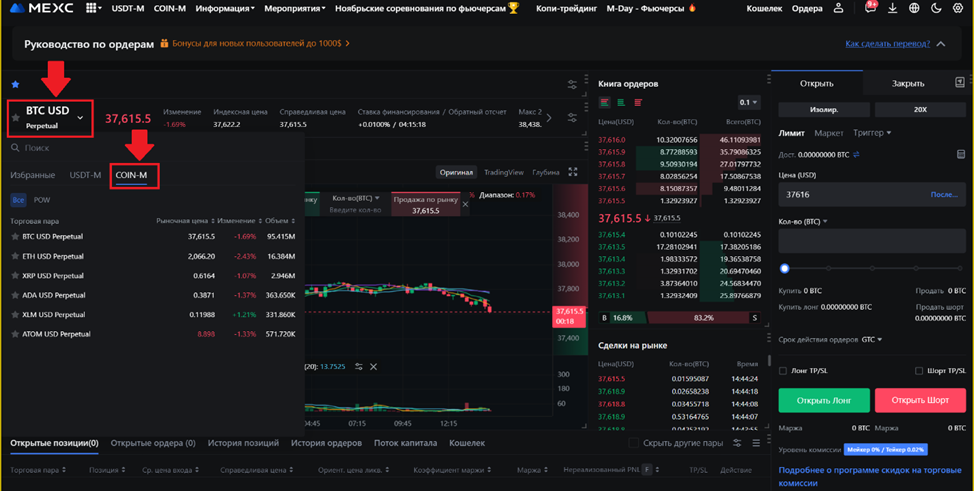Switch to the COIN-M tab in pair list

(x=131, y=175)
